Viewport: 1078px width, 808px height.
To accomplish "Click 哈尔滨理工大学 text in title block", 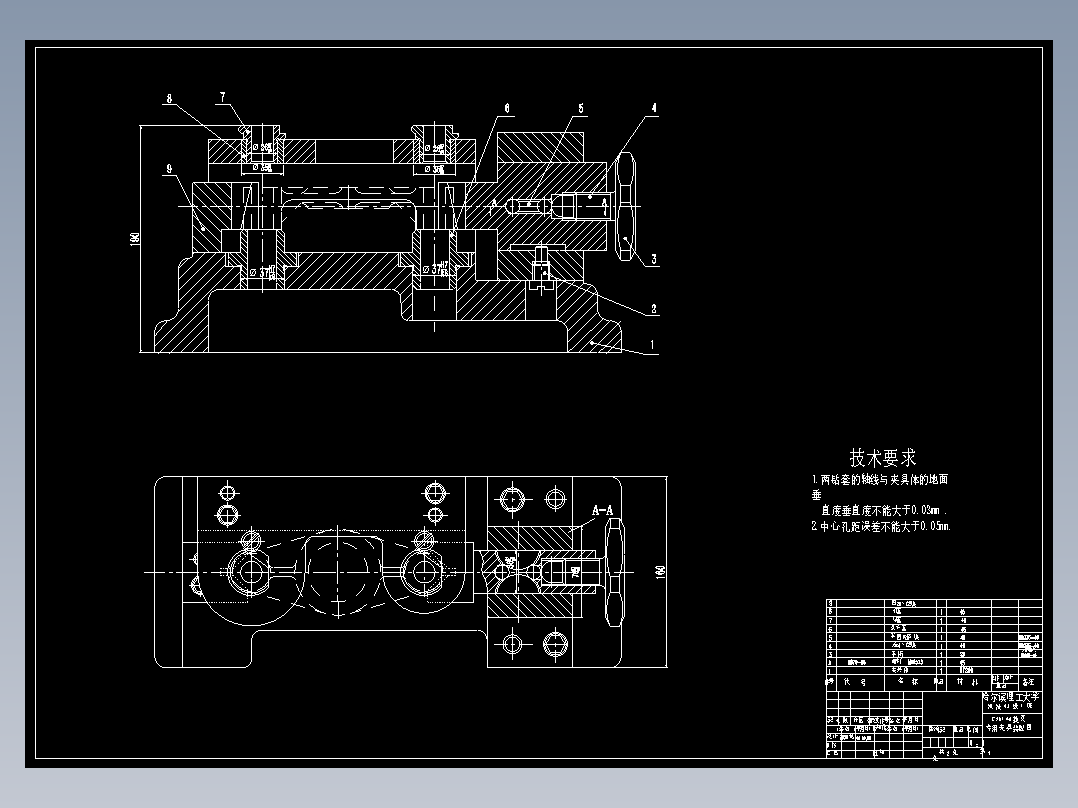I will [x=1013, y=697].
